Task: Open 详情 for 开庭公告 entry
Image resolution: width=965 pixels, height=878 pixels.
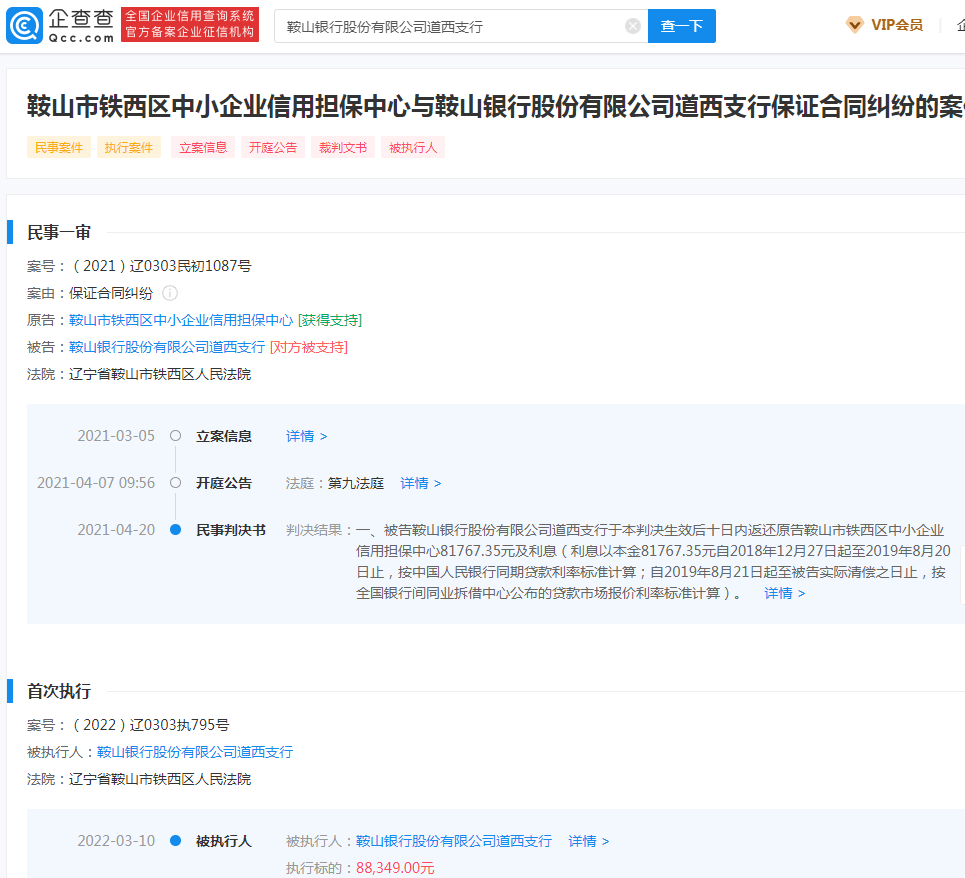Action: pos(420,483)
